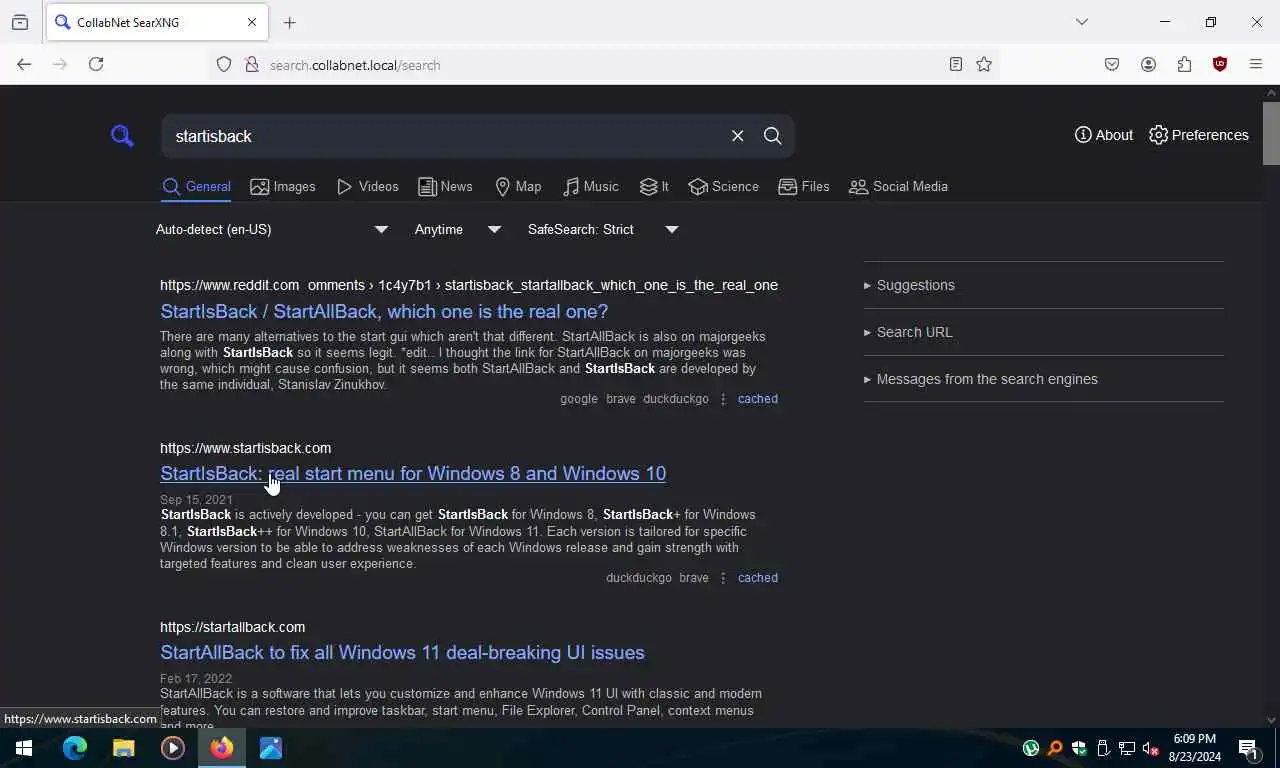Open the muted volume tray icon
1280x768 pixels.
[x=1150, y=748]
